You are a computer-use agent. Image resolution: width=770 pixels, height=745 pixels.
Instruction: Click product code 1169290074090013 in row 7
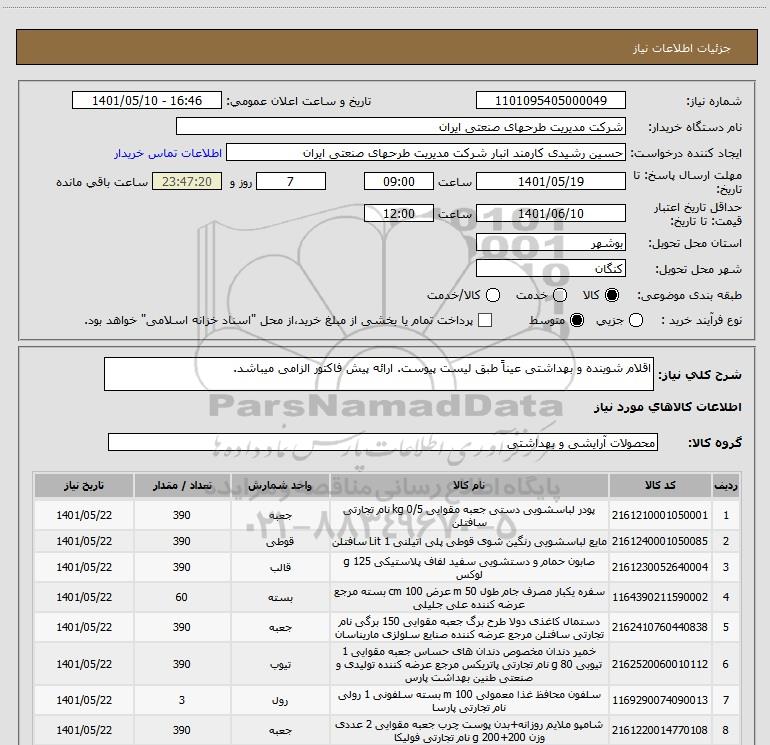pos(660,700)
